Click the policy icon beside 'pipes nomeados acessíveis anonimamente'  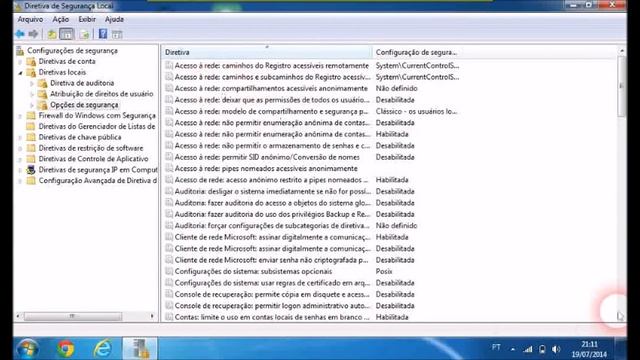(169, 168)
